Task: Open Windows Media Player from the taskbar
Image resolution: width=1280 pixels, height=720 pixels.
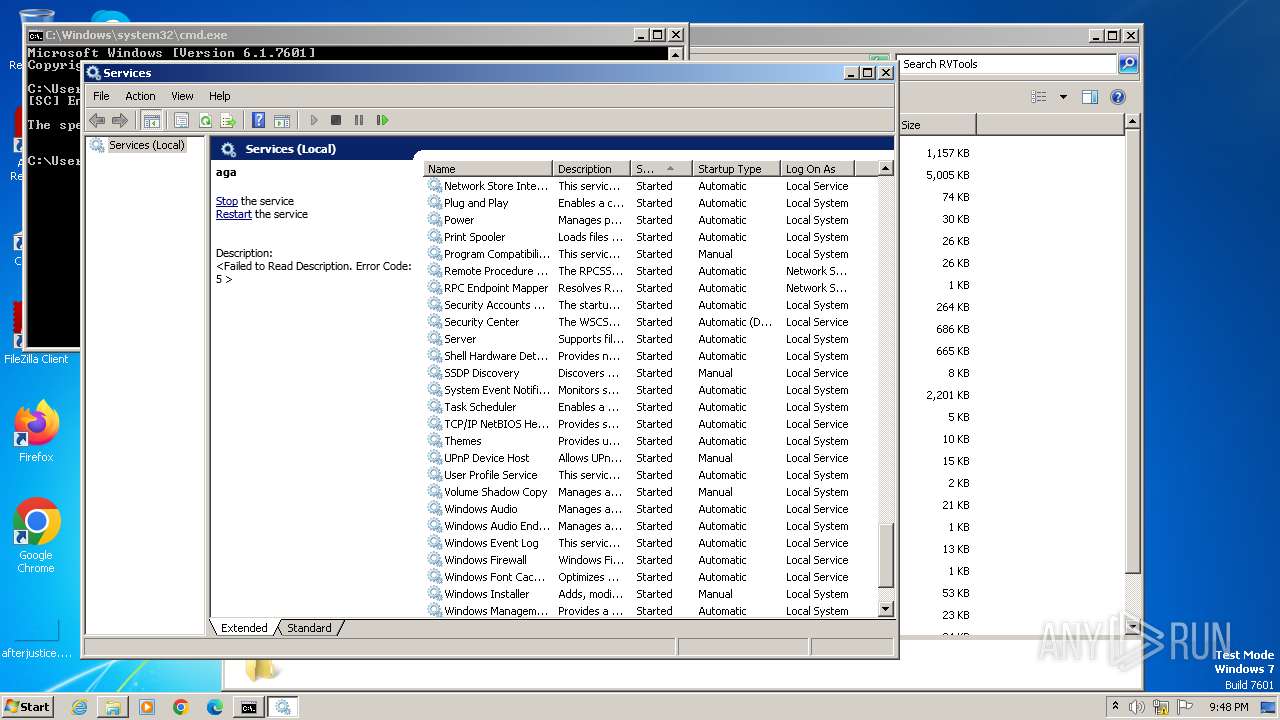Action: click(x=147, y=707)
